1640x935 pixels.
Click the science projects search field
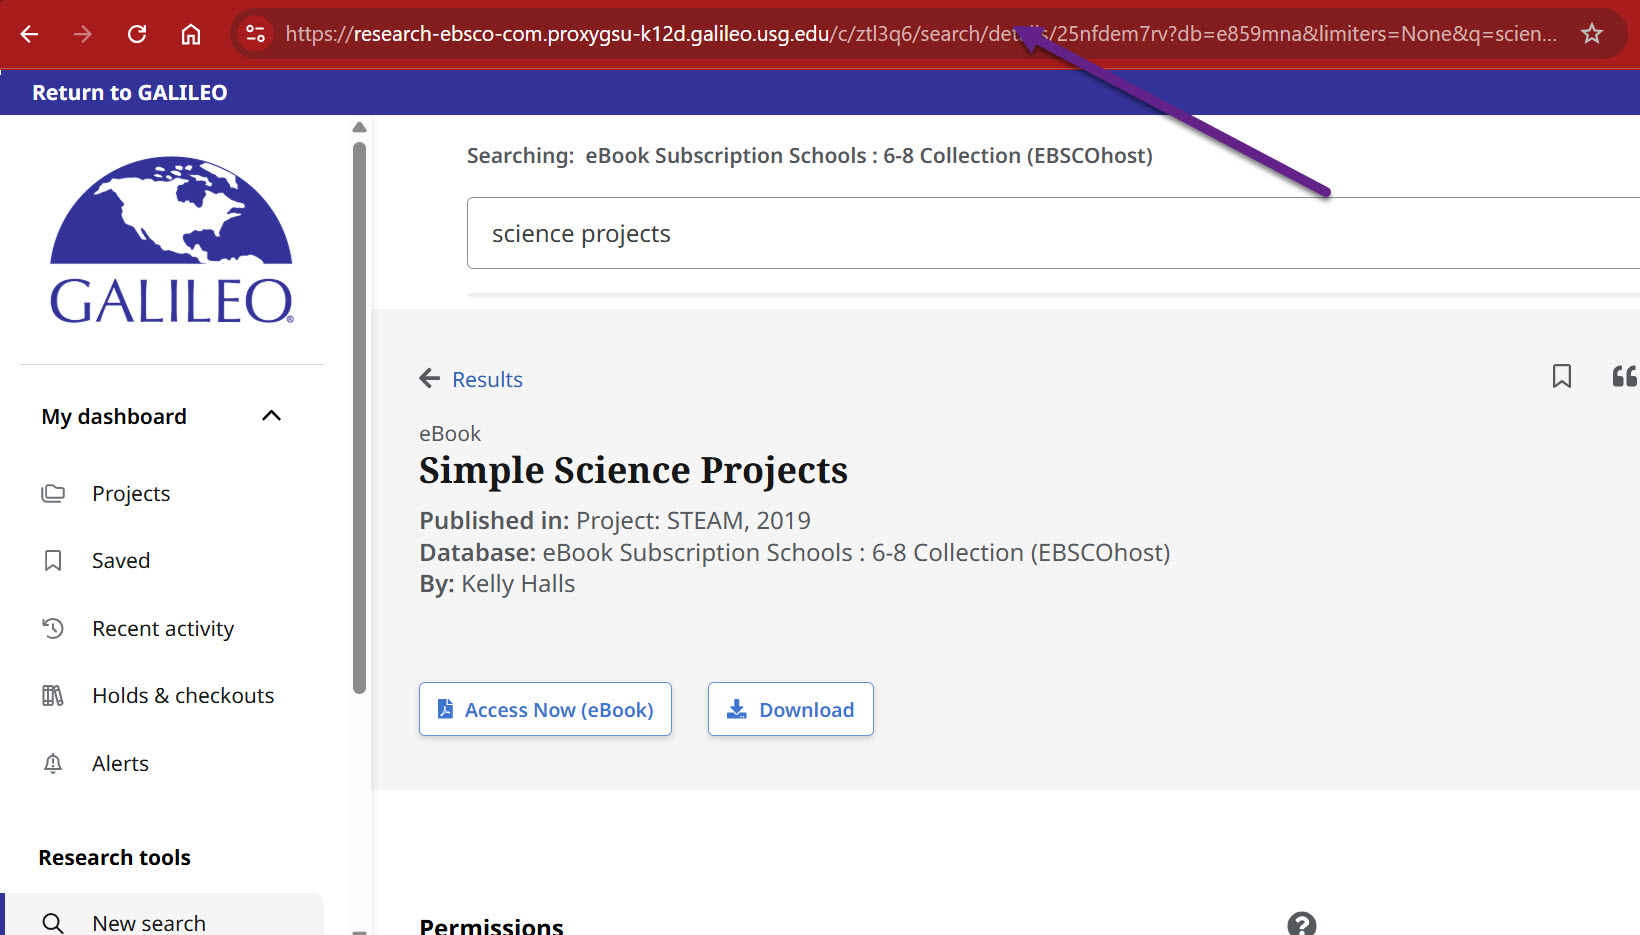point(1053,233)
